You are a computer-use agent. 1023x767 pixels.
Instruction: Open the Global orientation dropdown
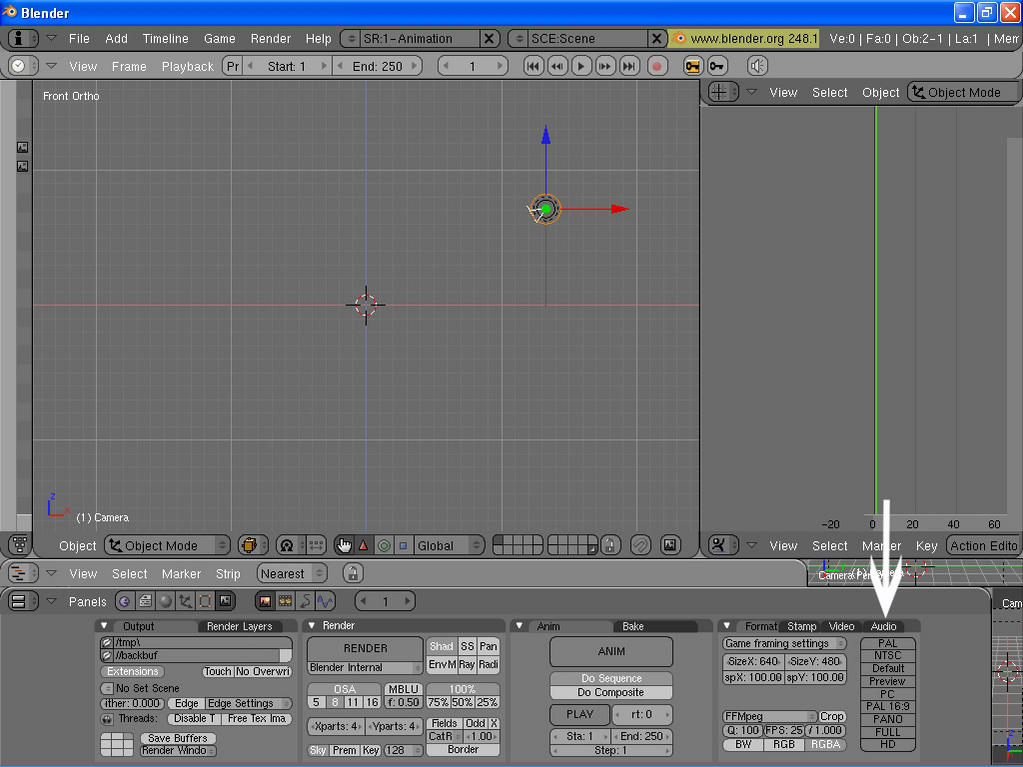pos(448,545)
